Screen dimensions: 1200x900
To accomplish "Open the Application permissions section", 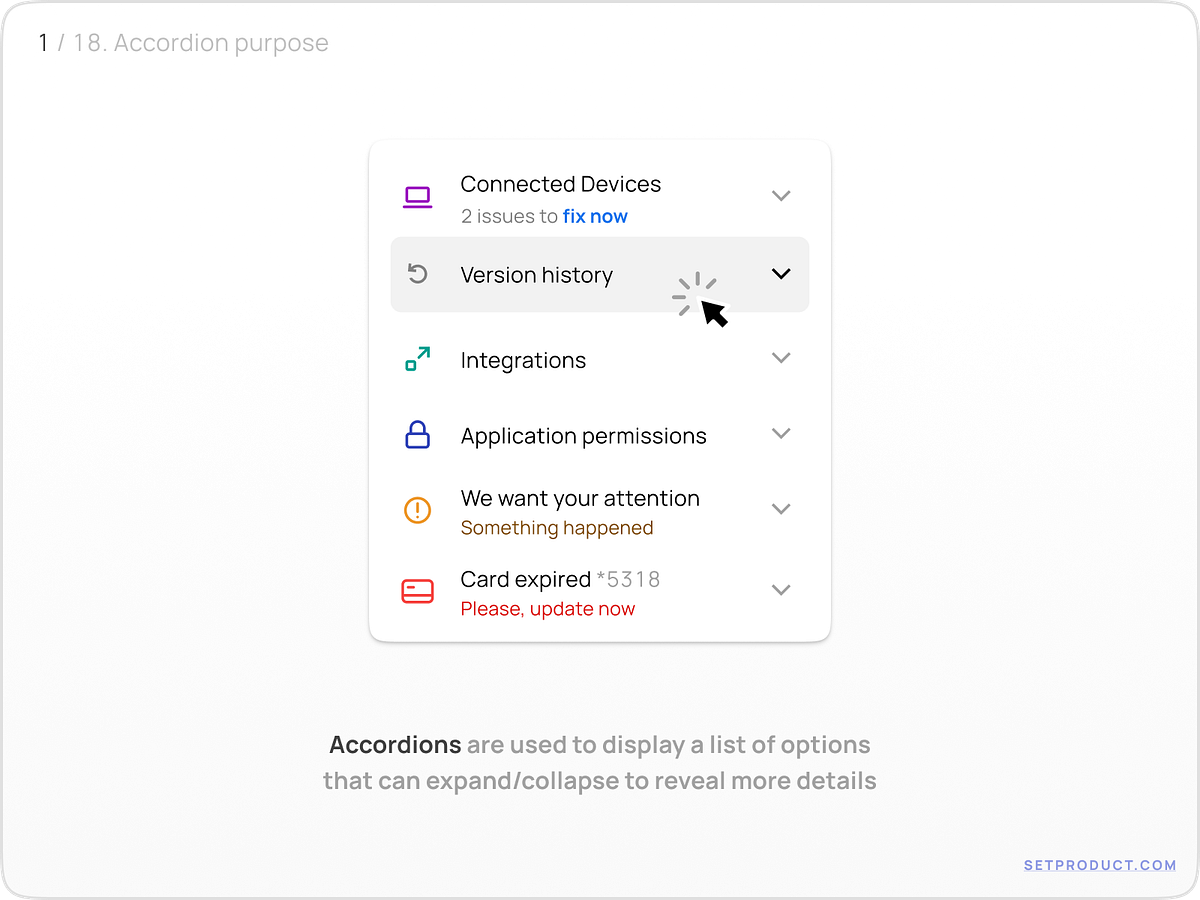I will click(781, 434).
